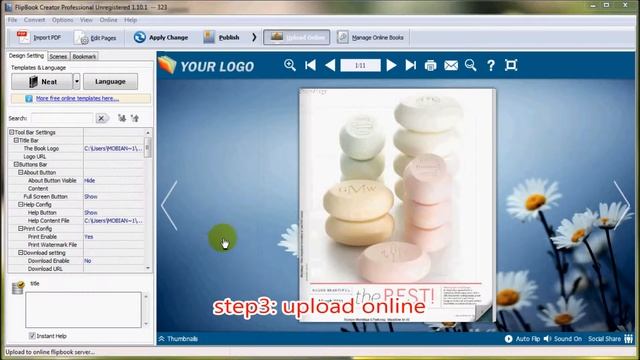Open the flipbook search magnifier icon
The image size is (640, 360).
471,65
